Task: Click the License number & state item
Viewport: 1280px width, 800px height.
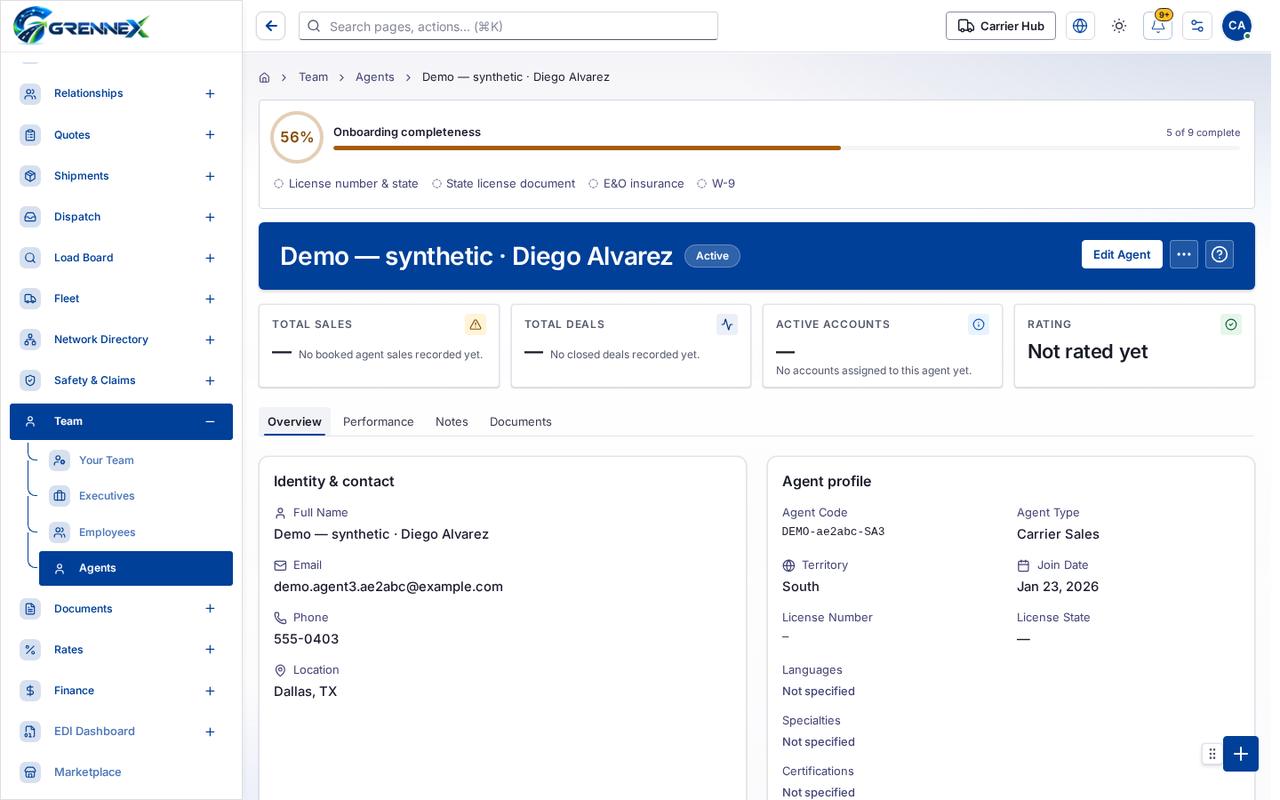Action: [x=346, y=184]
